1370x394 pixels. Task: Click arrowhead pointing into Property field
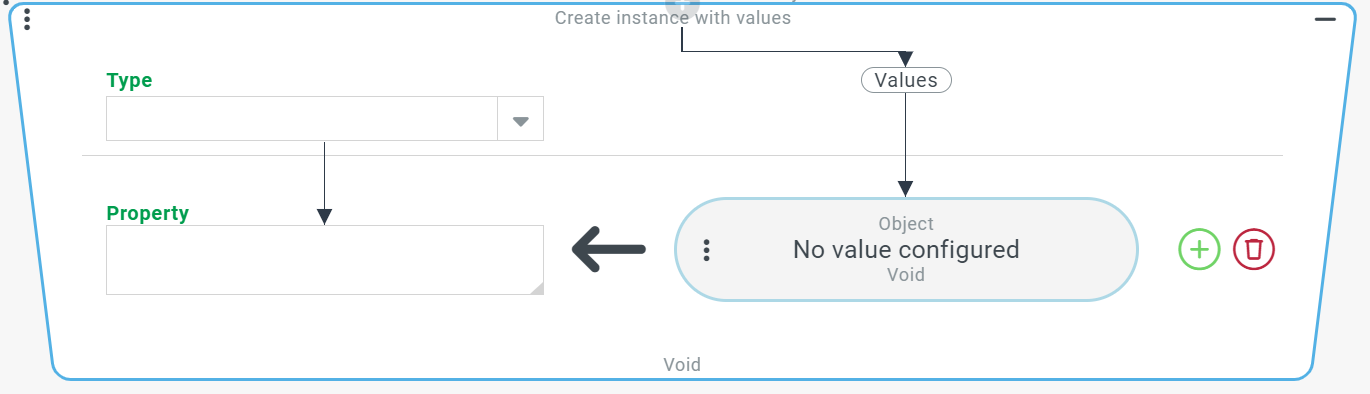click(324, 217)
